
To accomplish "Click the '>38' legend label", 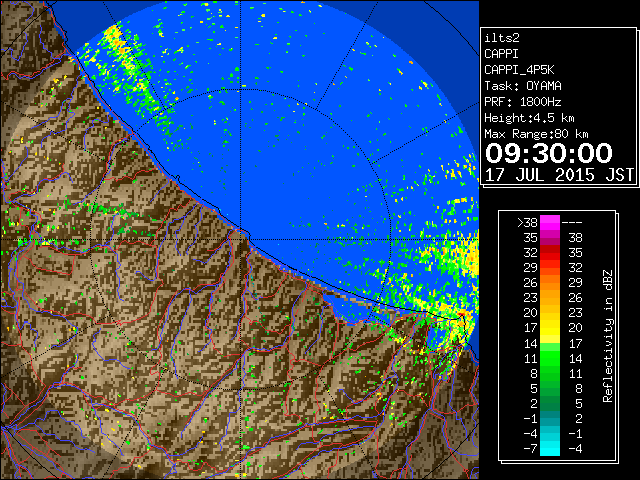I will click(x=527, y=223).
